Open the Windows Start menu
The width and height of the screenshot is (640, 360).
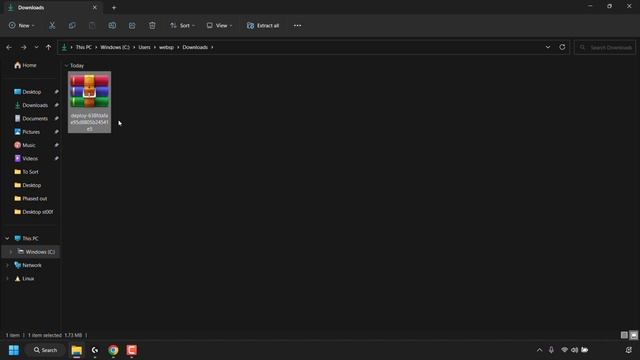point(14,350)
